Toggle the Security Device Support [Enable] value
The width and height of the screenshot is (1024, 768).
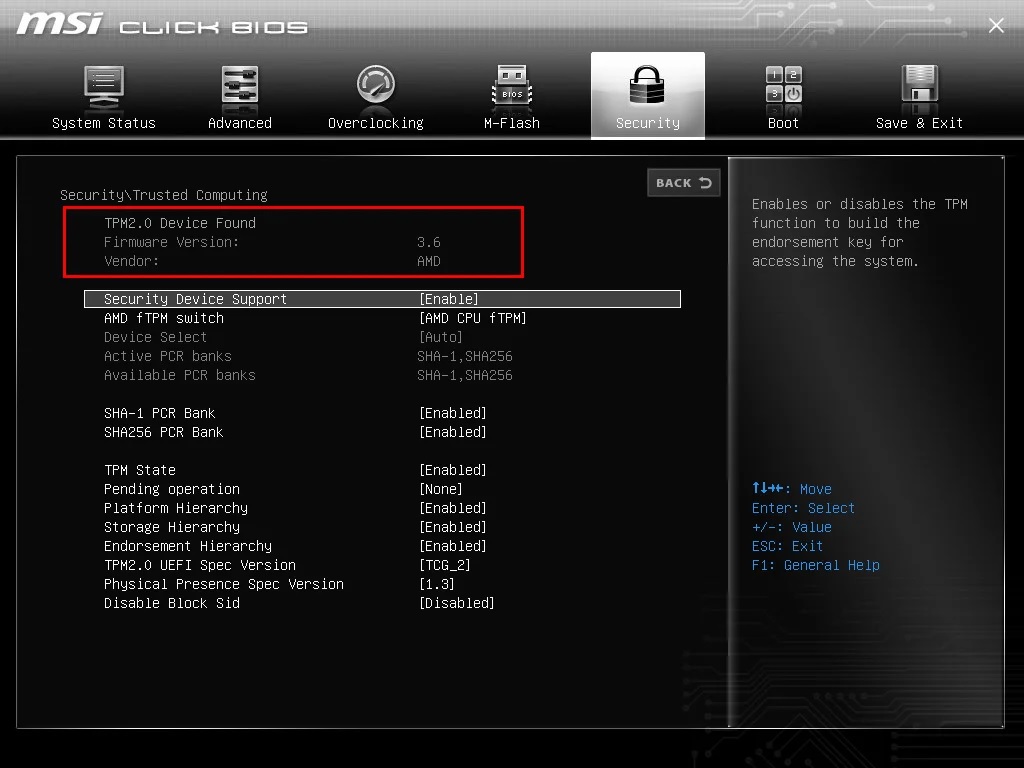point(449,299)
